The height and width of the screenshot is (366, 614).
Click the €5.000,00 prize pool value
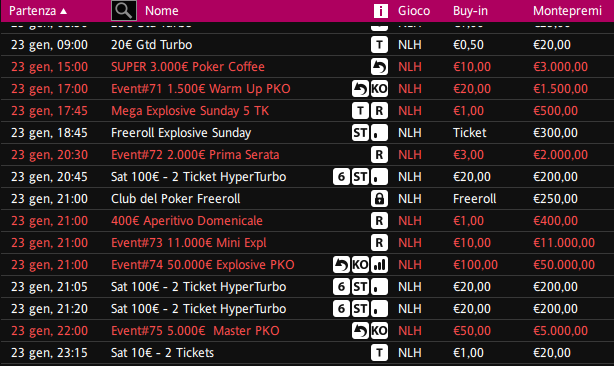pos(560,331)
